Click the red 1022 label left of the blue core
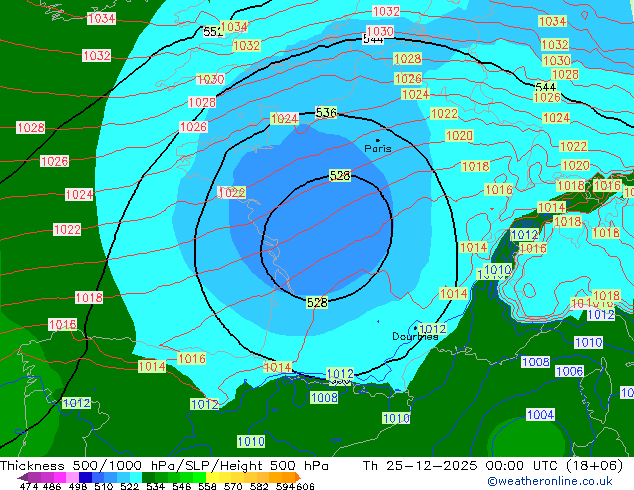This screenshot has width=634, height=490. [x=232, y=192]
